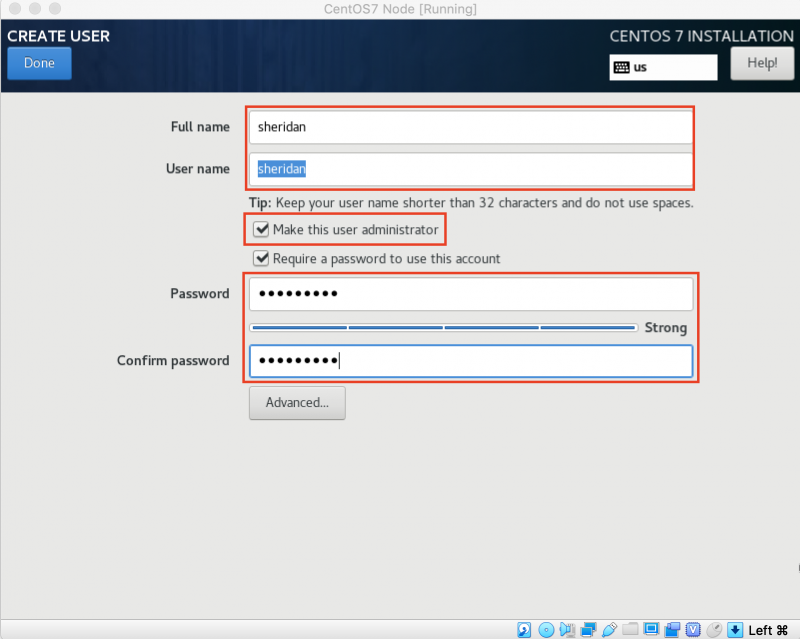Focus the Password field

[x=471, y=293]
